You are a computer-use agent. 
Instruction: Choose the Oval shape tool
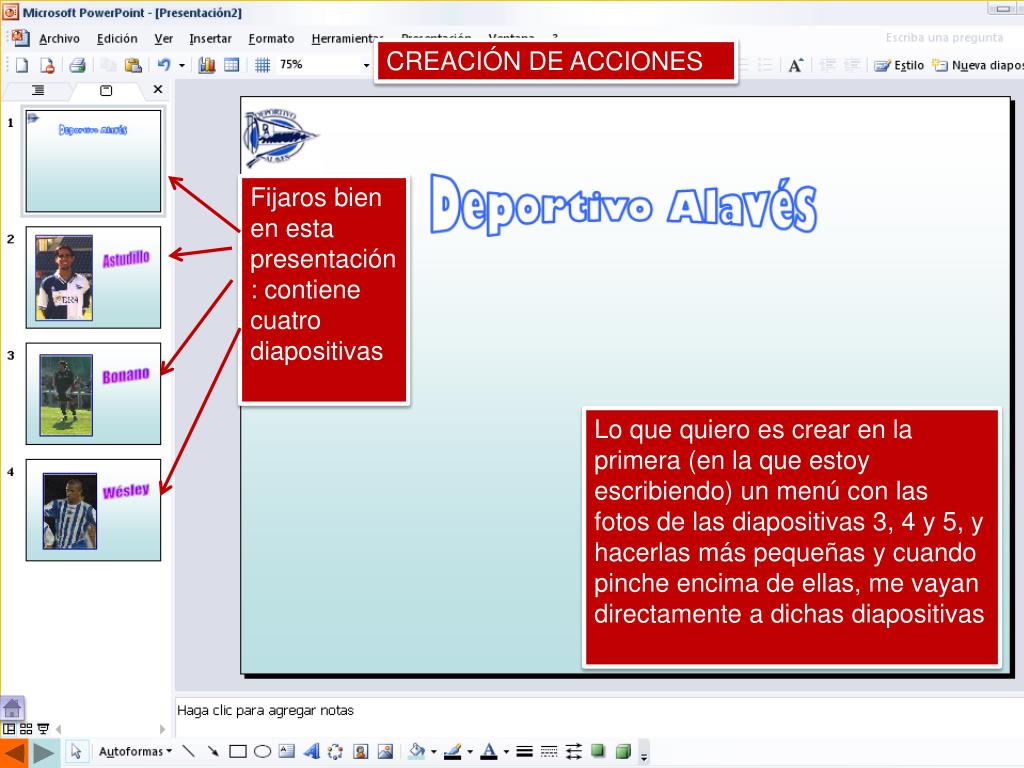[263, 751]
